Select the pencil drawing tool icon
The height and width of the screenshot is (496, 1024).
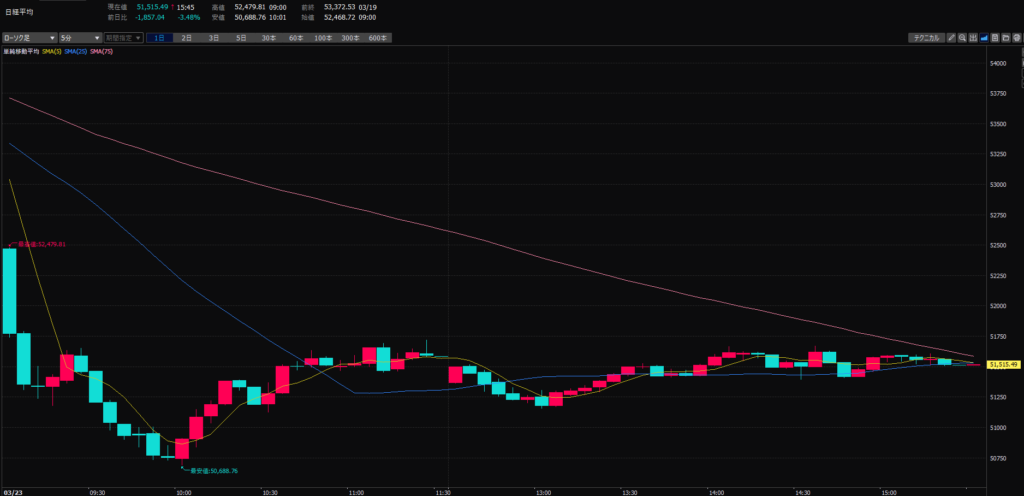[952, 38]
